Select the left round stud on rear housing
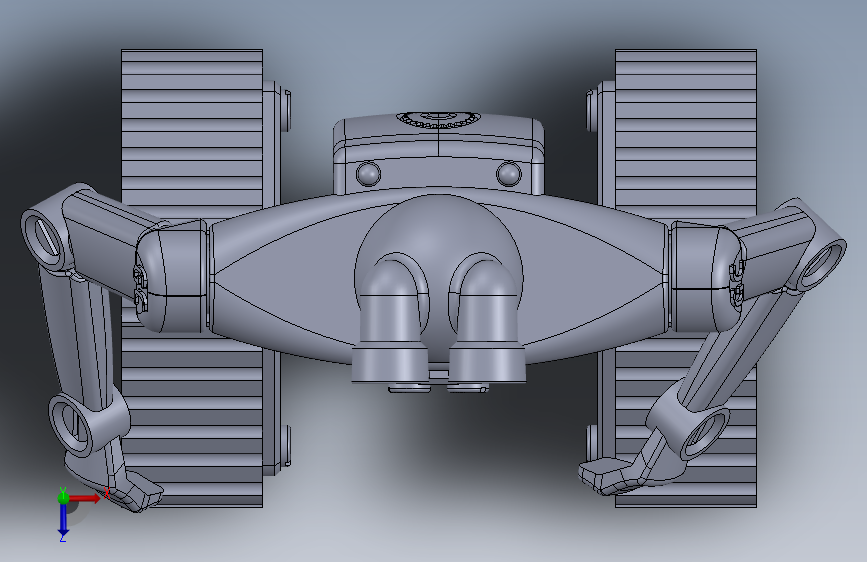The height and width of the screenshot is (562, 867). point(368,173)
